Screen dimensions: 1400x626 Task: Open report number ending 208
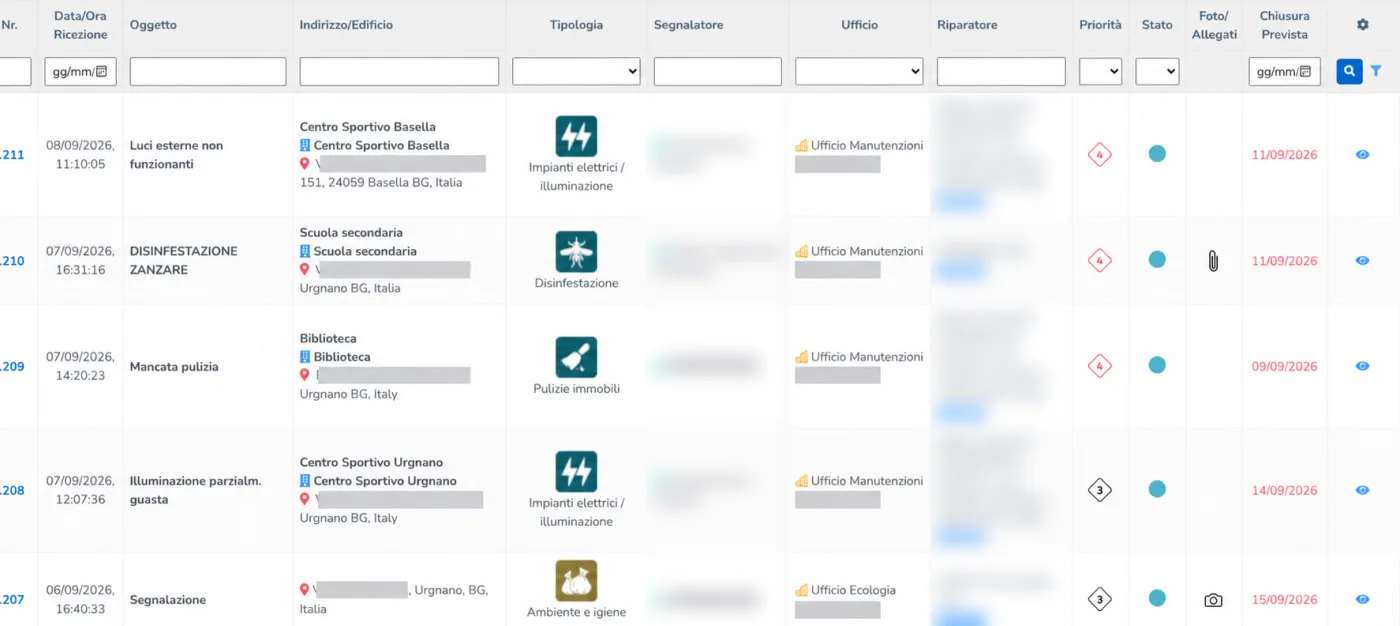click(x=12, y=490)
